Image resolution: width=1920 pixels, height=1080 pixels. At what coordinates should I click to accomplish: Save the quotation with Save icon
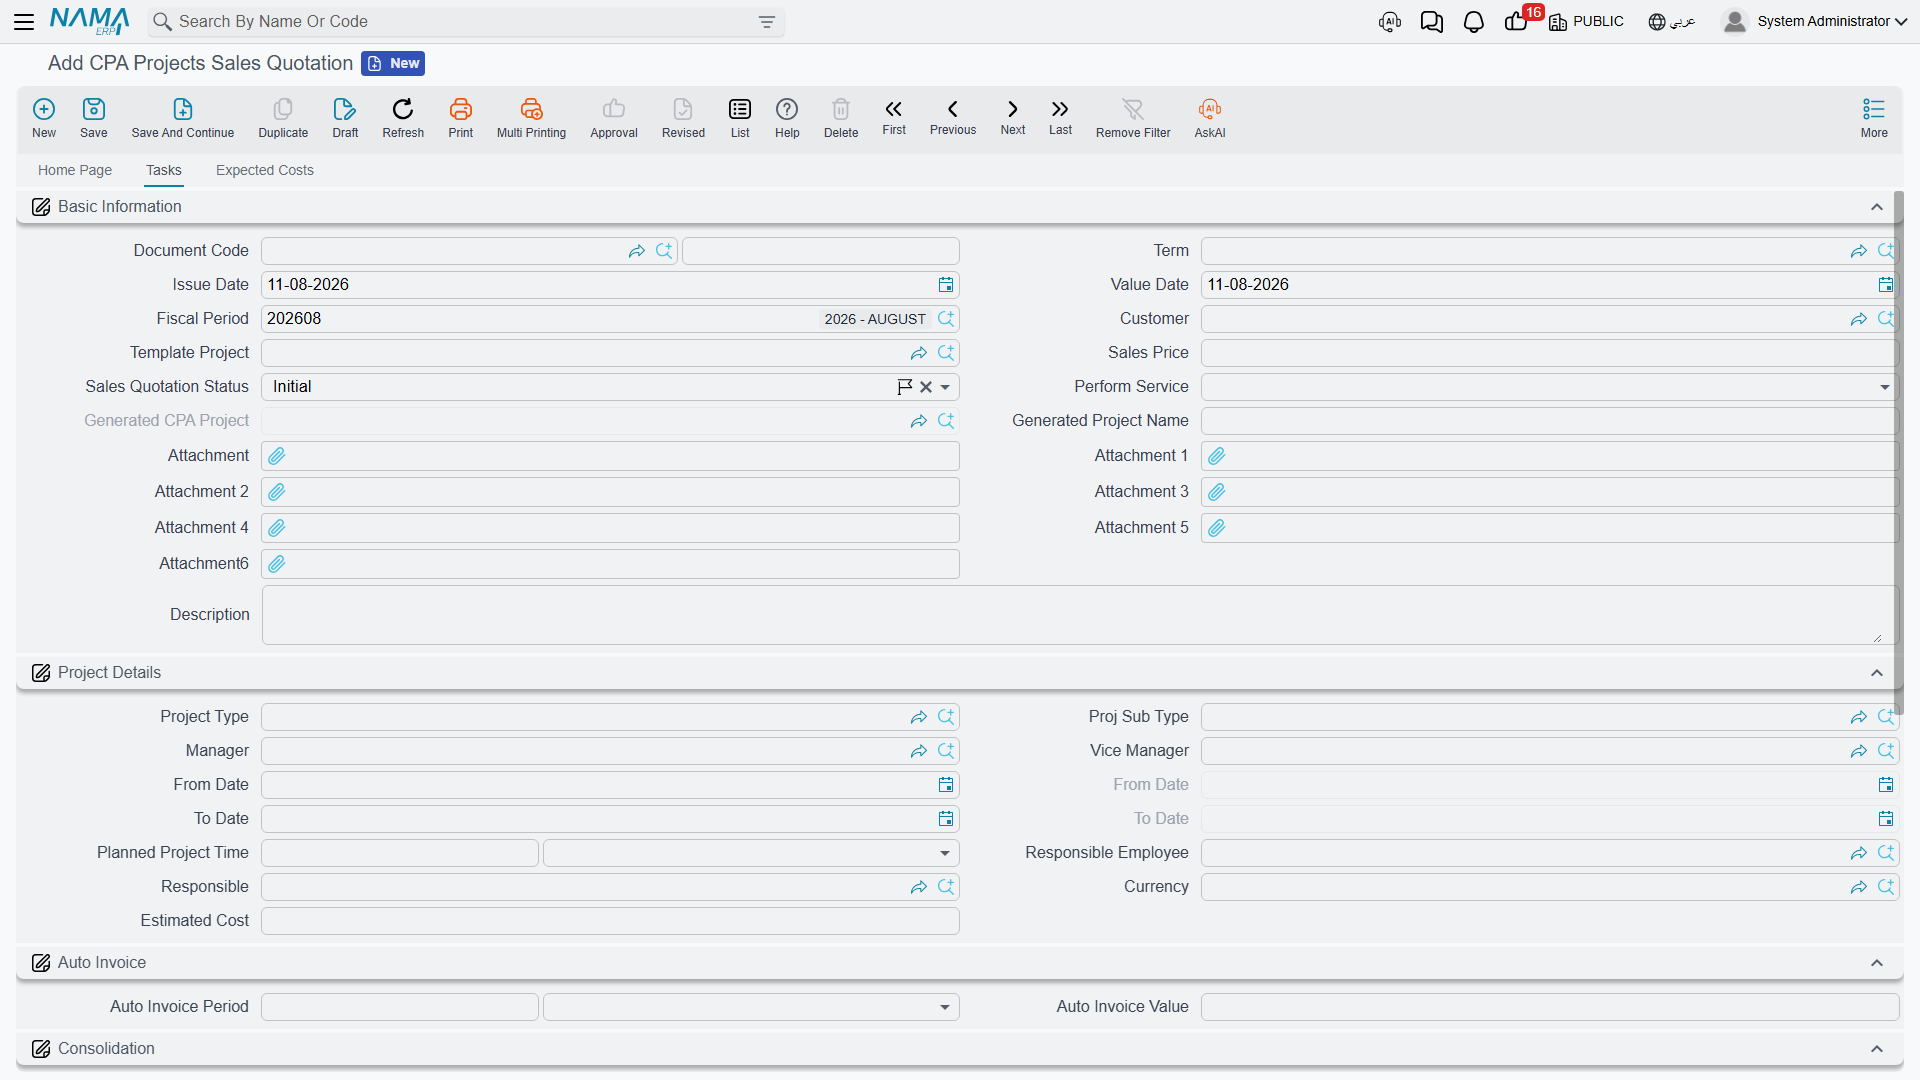(x=94, y=118)
